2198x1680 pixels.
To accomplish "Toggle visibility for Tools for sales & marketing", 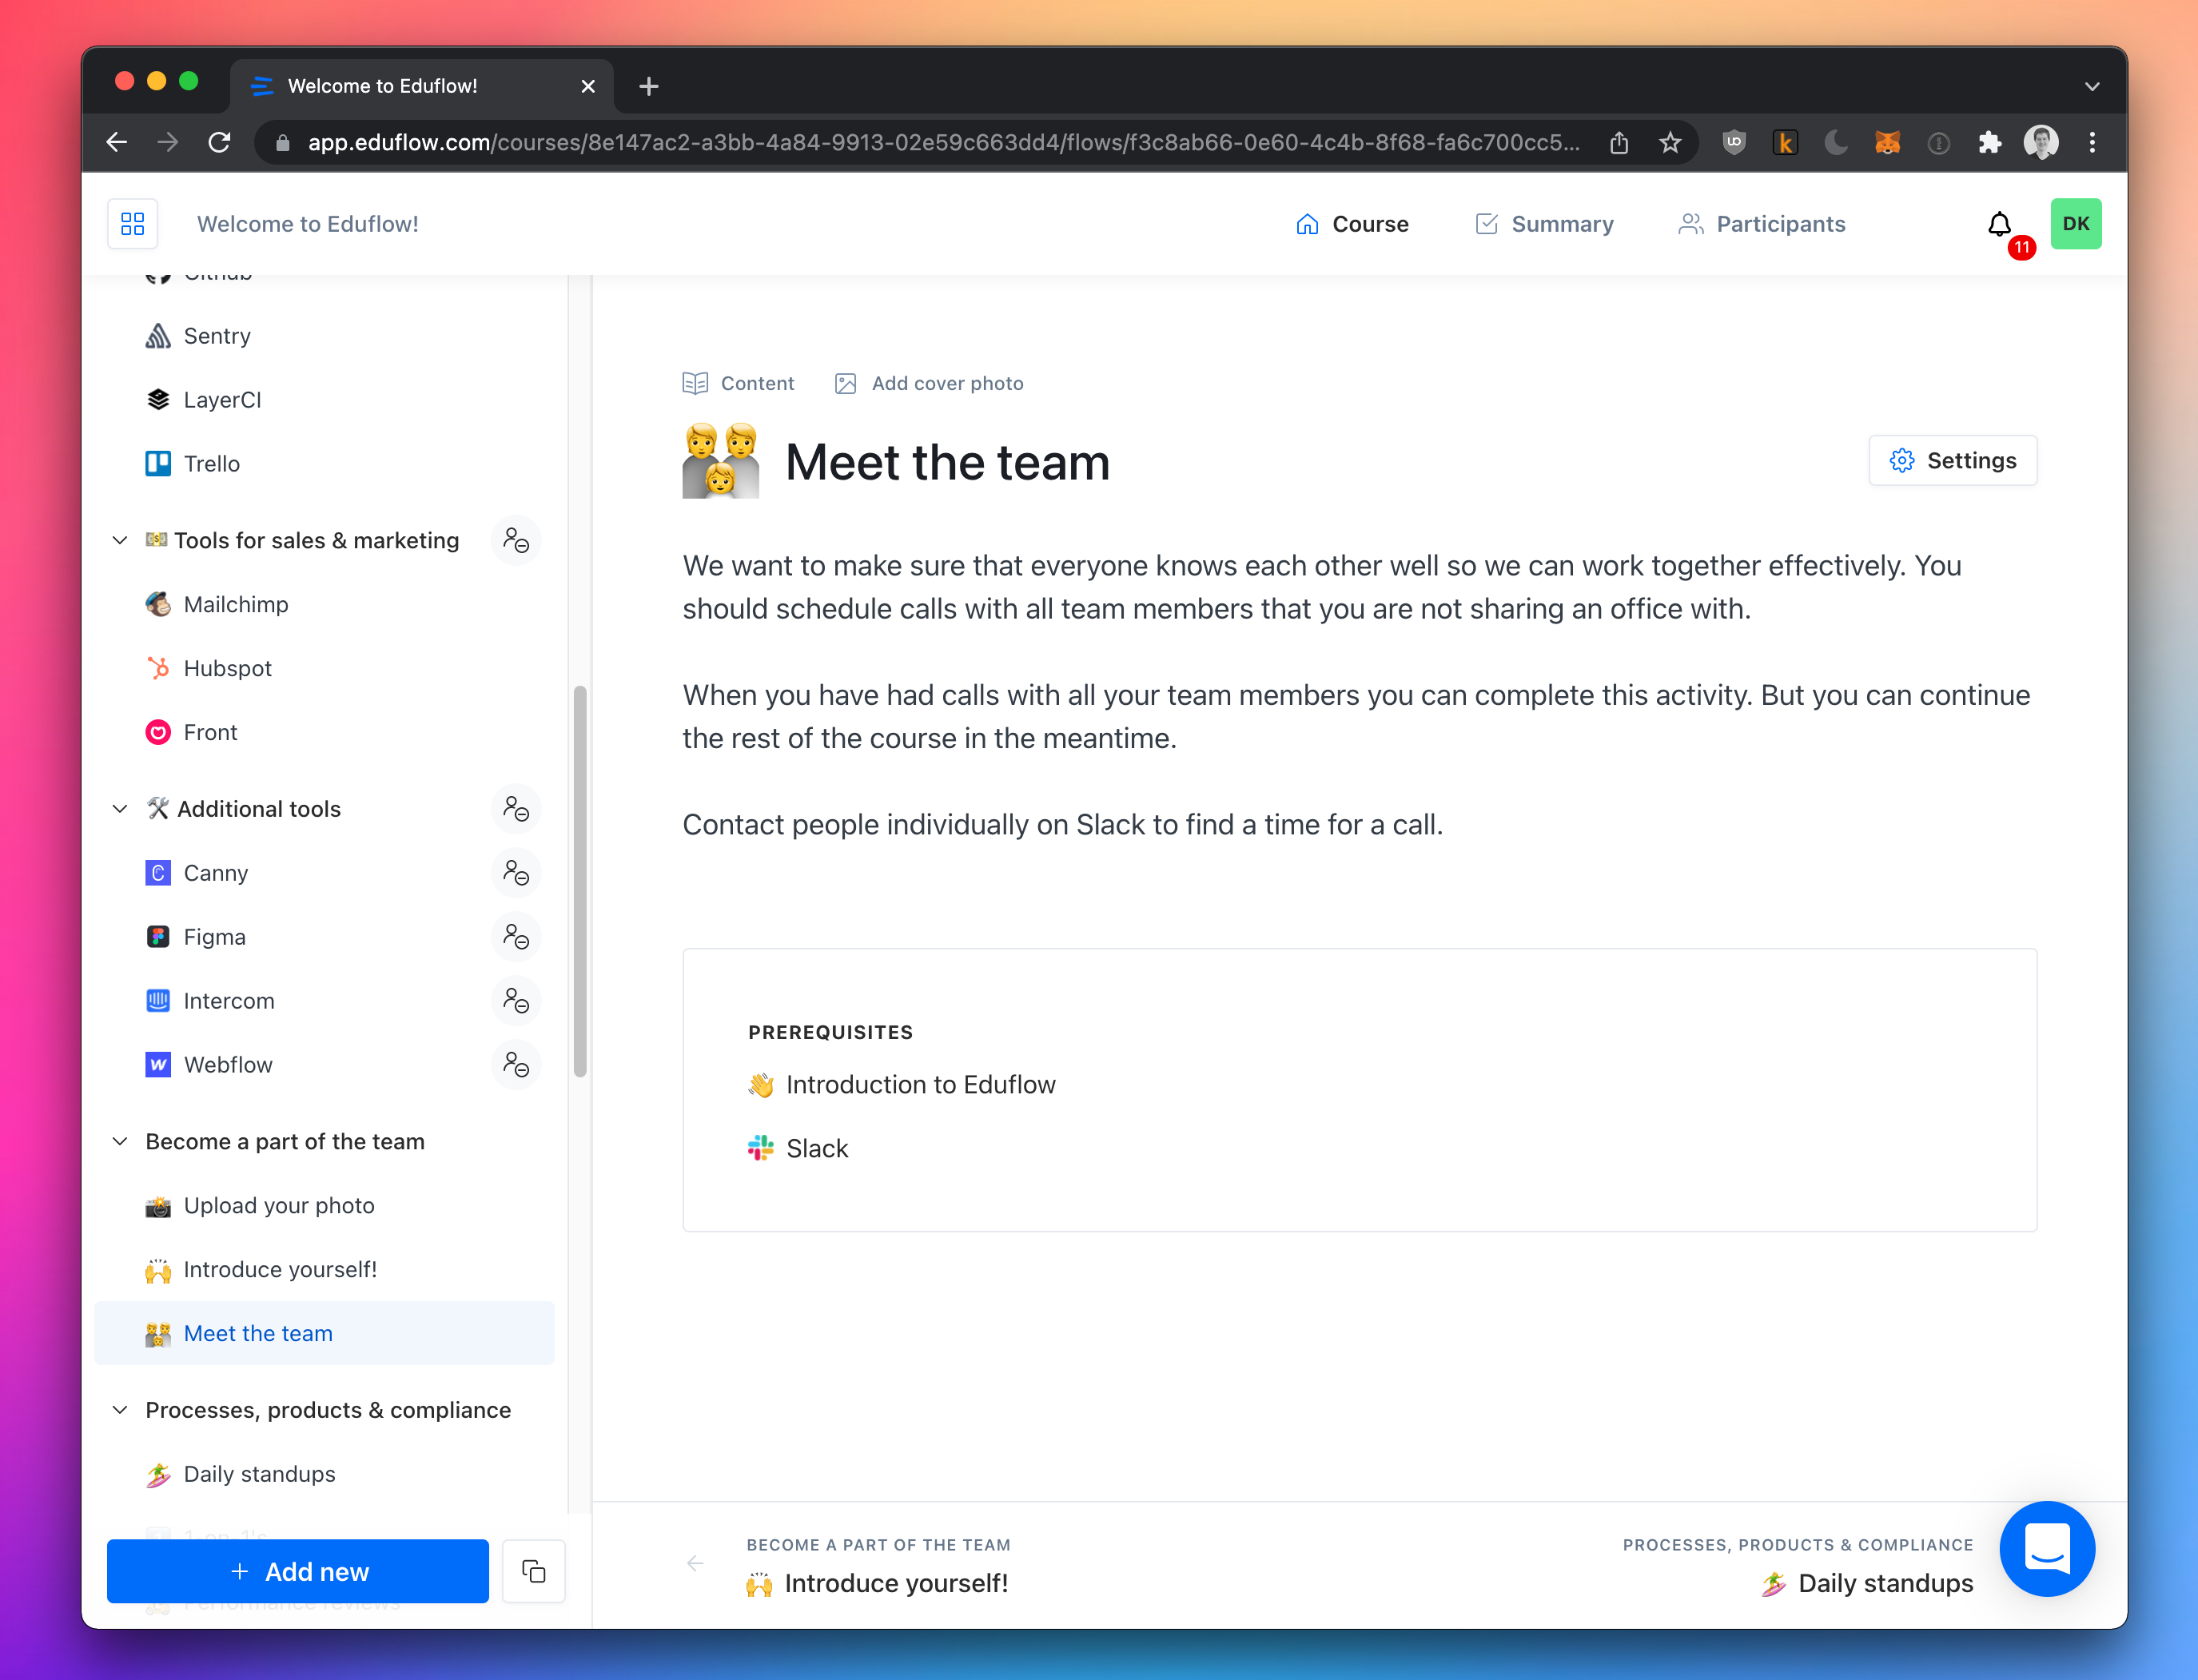I will tap(516, 540).
